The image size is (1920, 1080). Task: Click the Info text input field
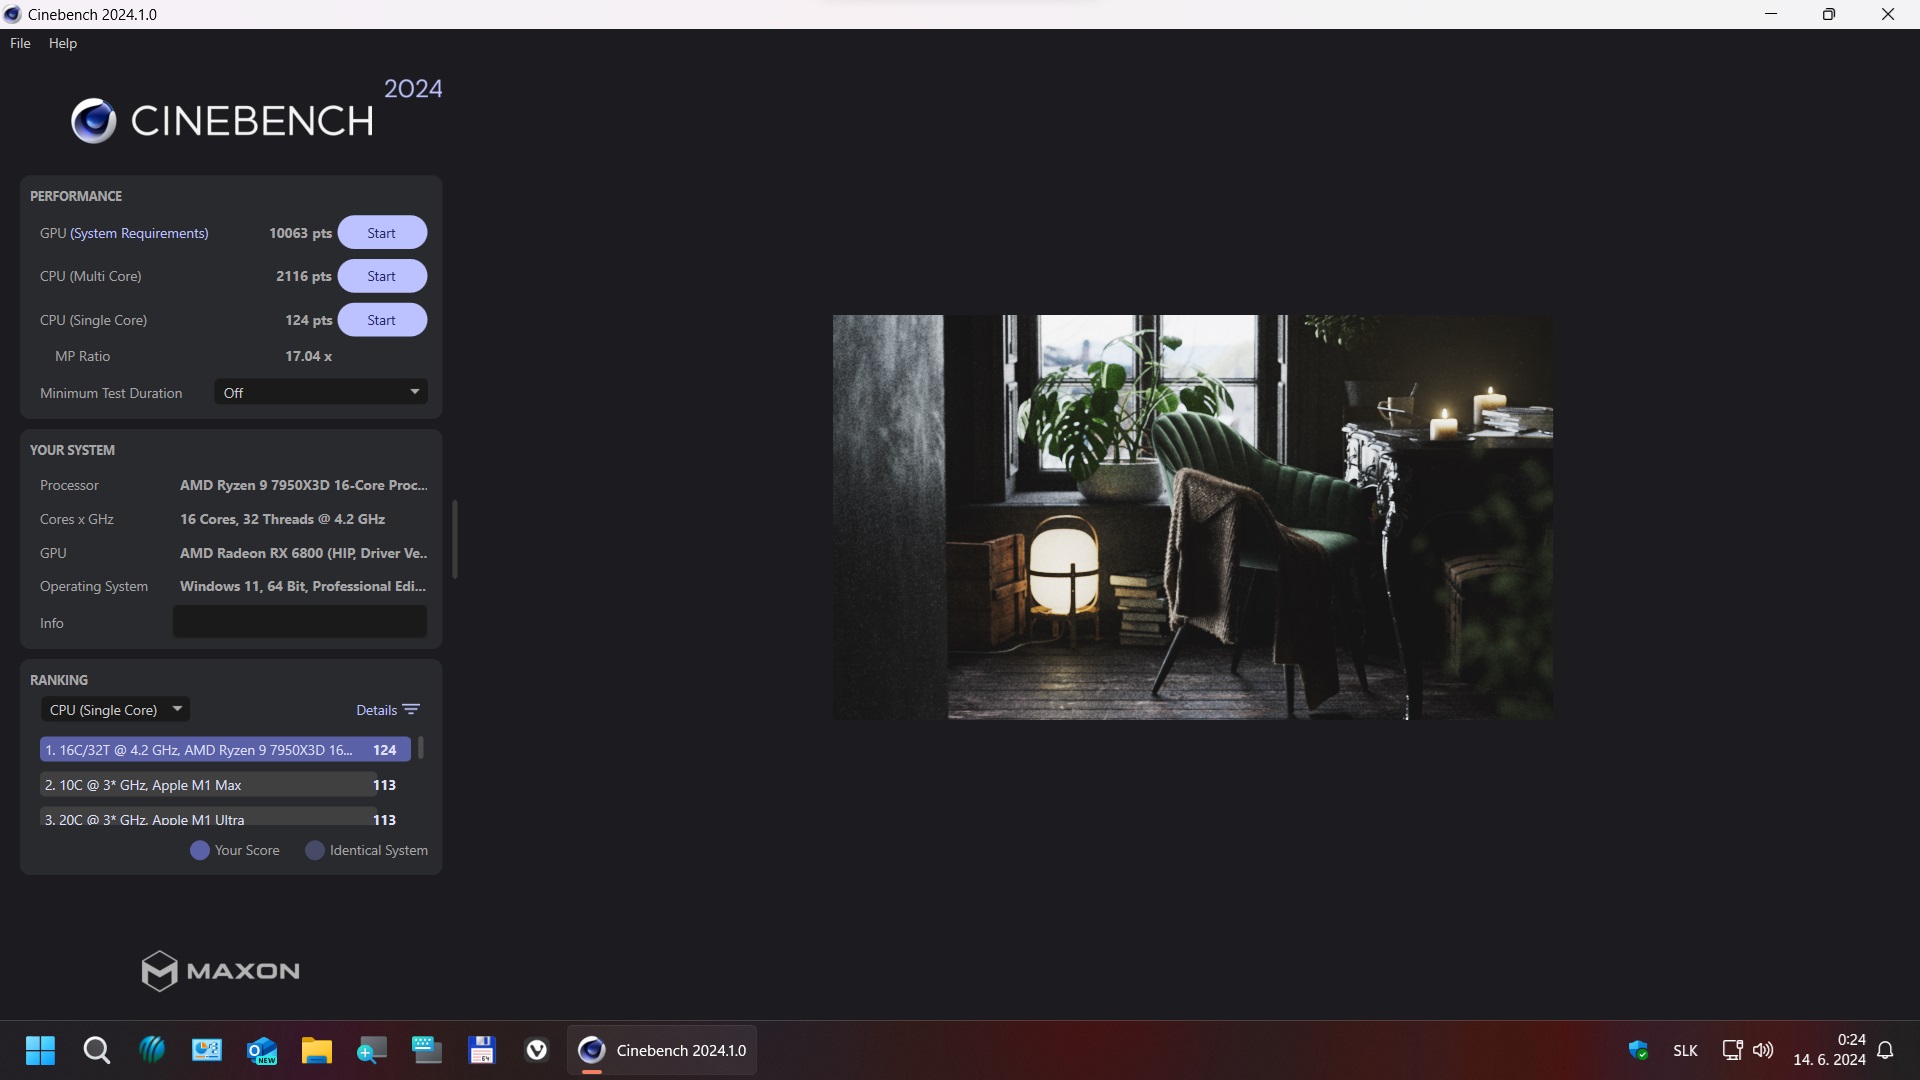click(x=299, y=622)
